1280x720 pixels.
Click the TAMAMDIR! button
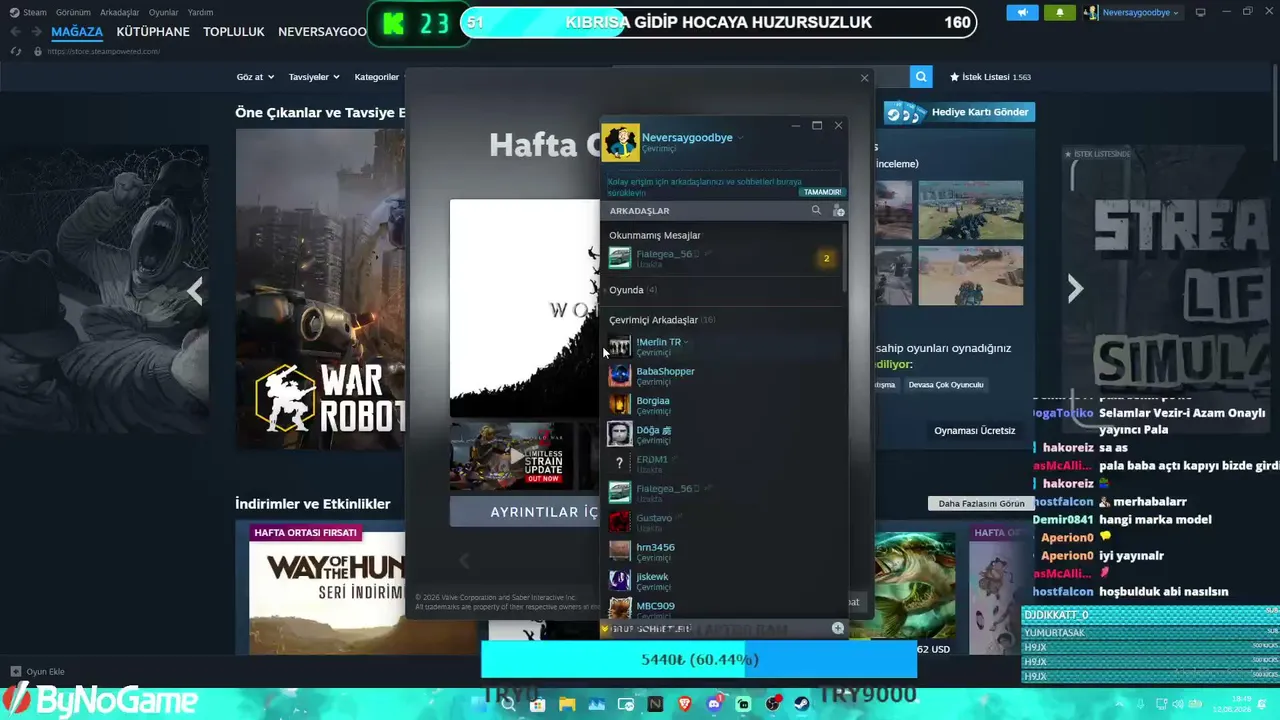point(822,192)
